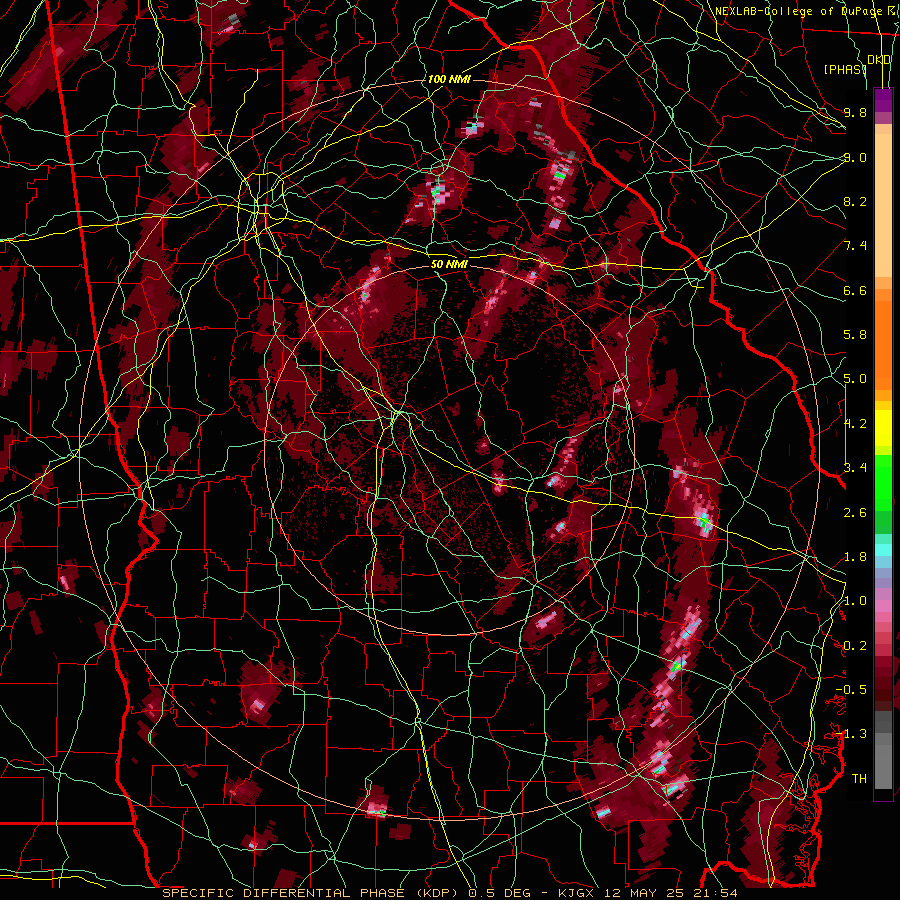Click the 7.4 scale value
The width and height of the screenshot is (900, 900).
(855, 246)
